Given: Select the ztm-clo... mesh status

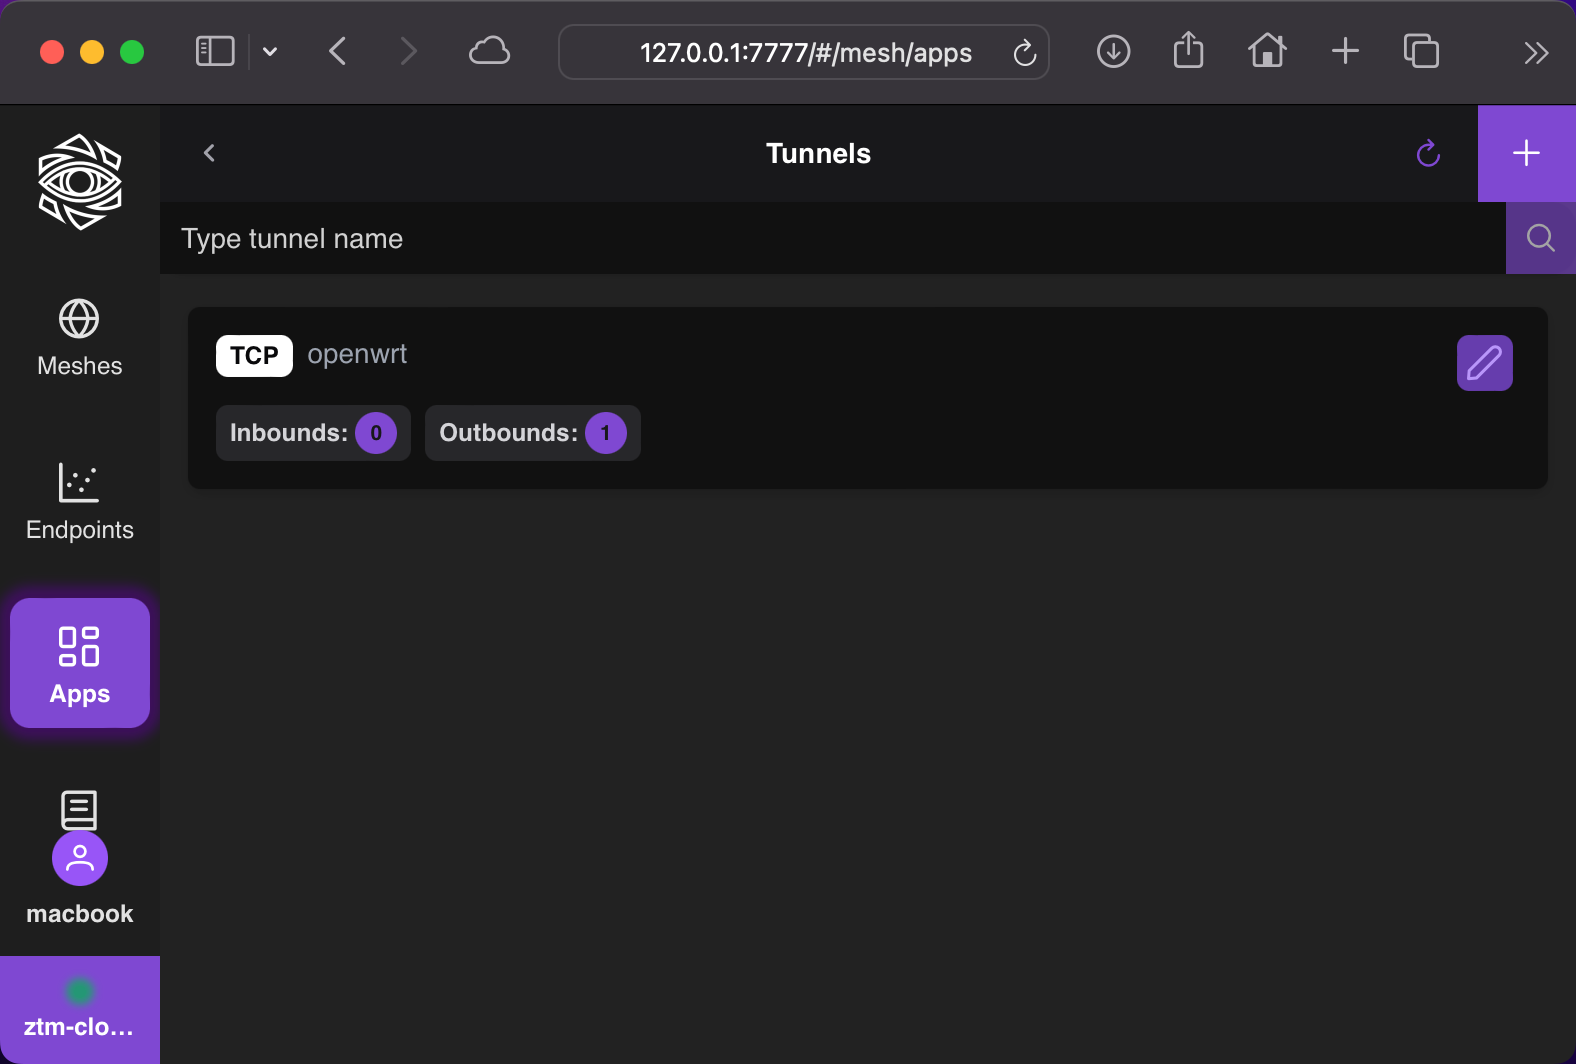Looking at the screenshot, I should (79, 1009).
